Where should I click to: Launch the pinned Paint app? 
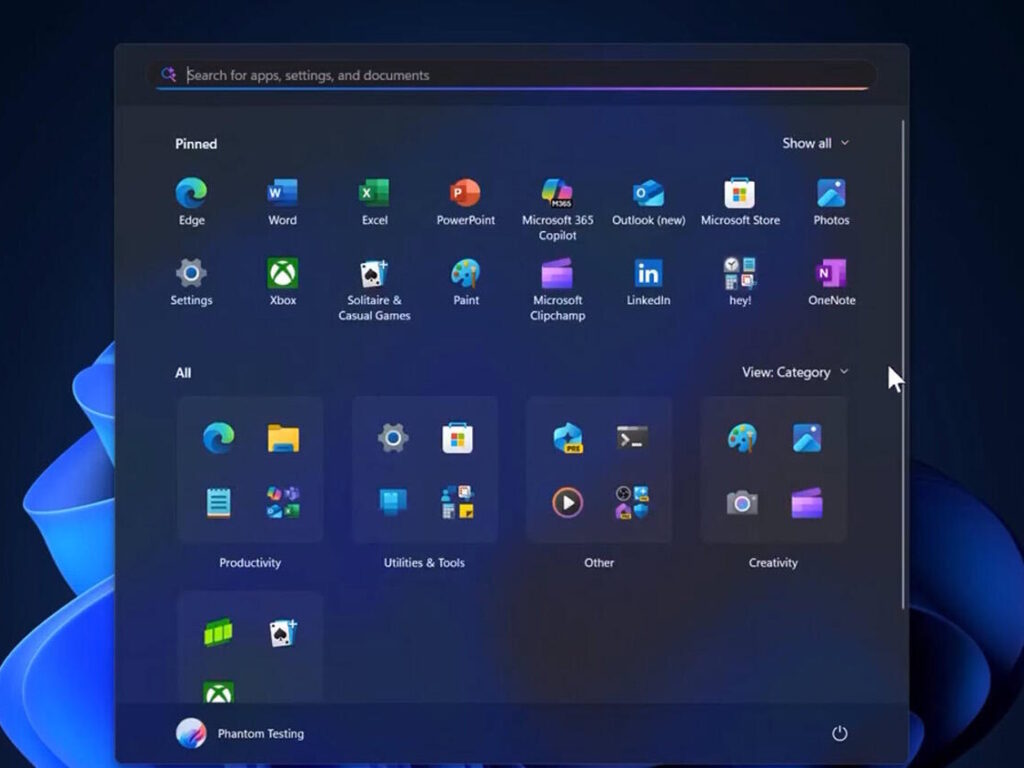[x=466, y=281]
